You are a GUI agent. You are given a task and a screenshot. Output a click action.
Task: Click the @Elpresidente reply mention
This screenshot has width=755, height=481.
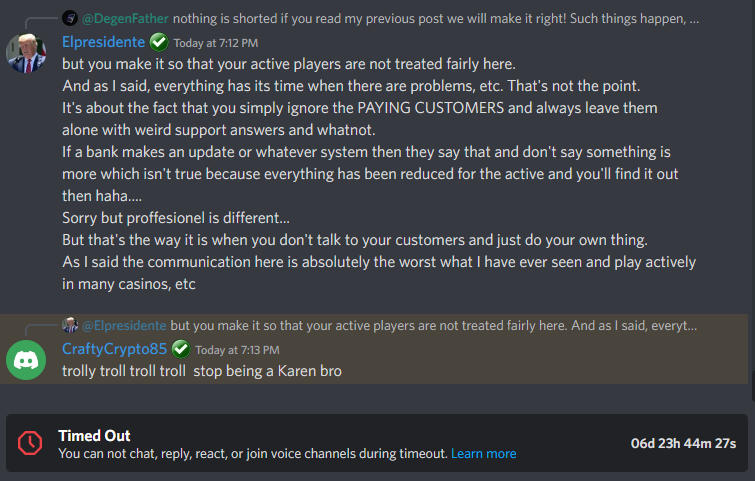[x=125, y=325]
